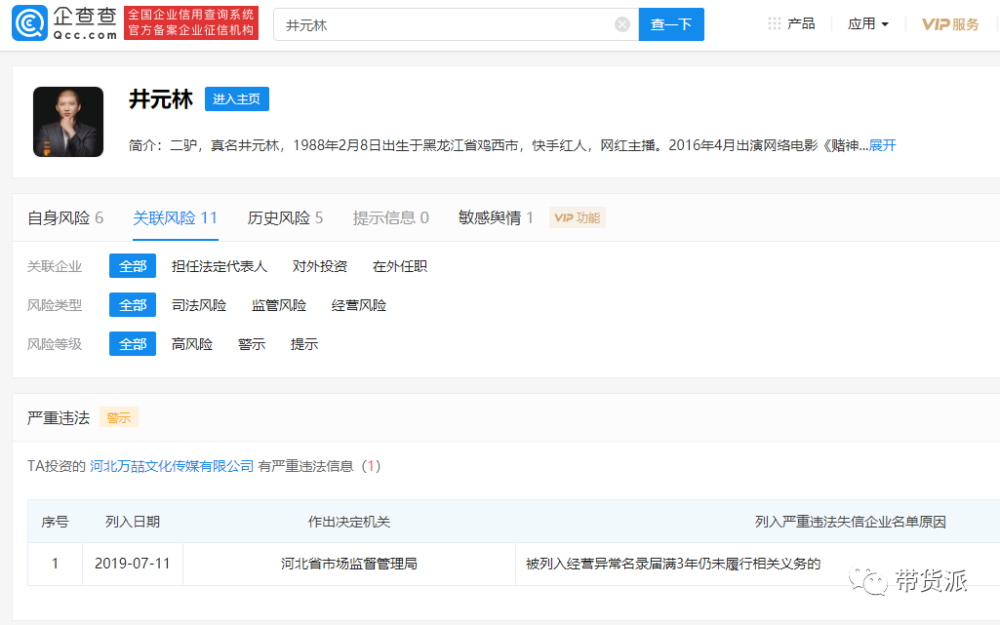Viewport: 1000px width, 625px height.
Task: Open the Qcc.com logo homepage
Action: click(x=64, y=24)
